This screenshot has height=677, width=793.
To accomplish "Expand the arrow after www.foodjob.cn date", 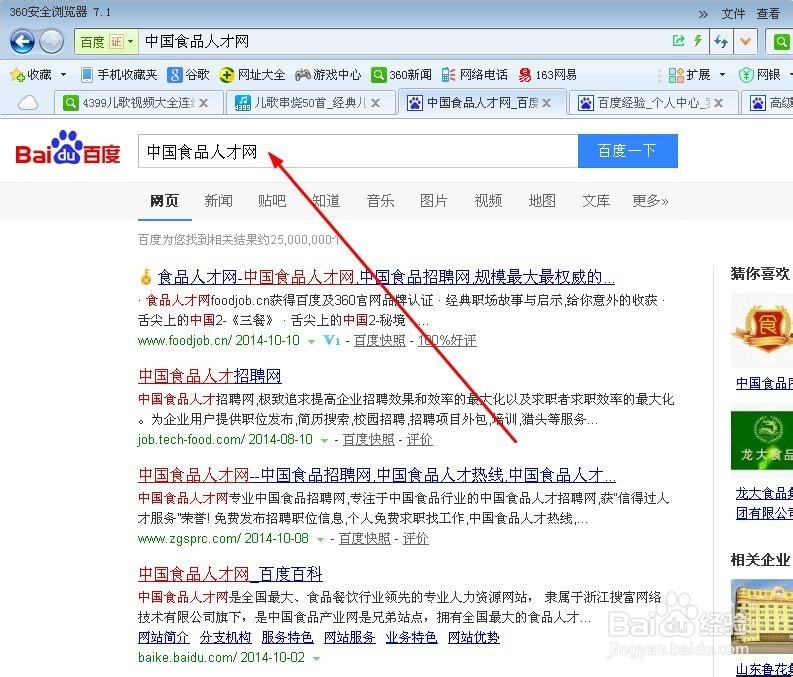I will (x=312, y=342).
